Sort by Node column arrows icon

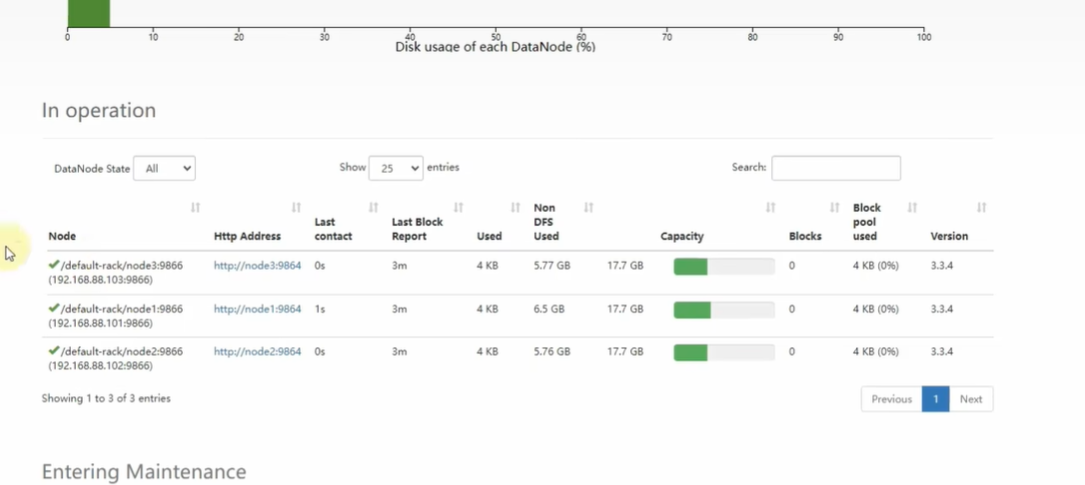196,208
